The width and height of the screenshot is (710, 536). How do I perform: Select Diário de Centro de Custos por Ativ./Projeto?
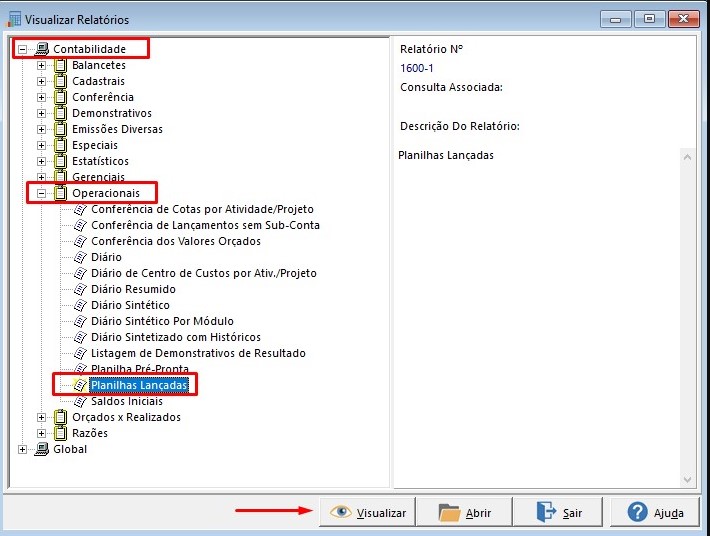(x=204, y=273)
